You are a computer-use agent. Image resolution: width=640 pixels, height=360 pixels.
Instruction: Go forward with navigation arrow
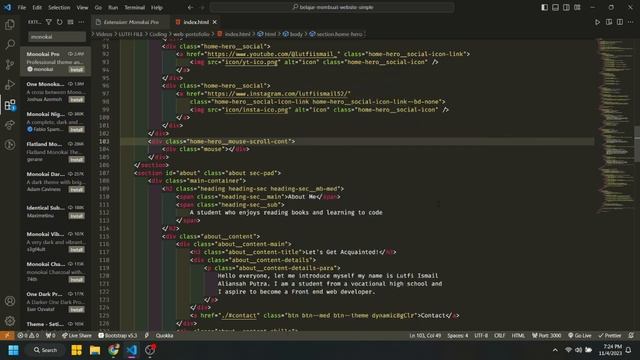point(202,7)
